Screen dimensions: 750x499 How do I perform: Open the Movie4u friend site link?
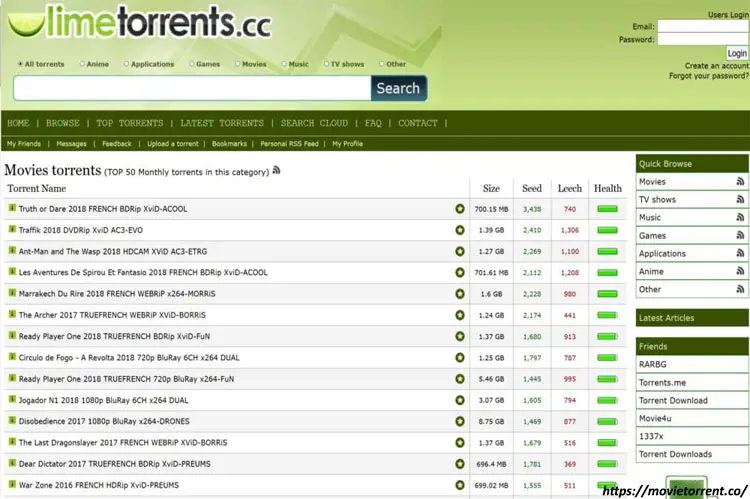(x=655, y=418)
